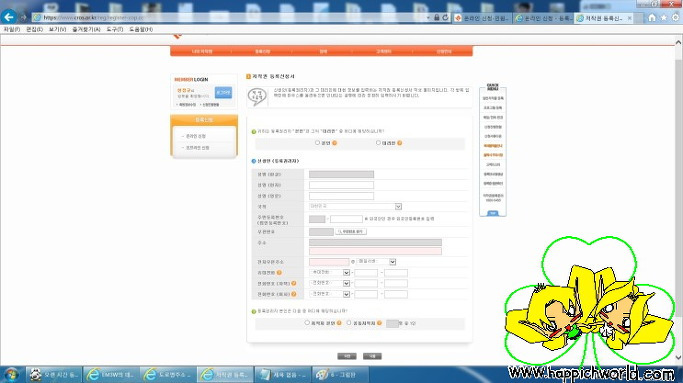
Task: Open the browser Tools gear icon
Action: point(675,17)
